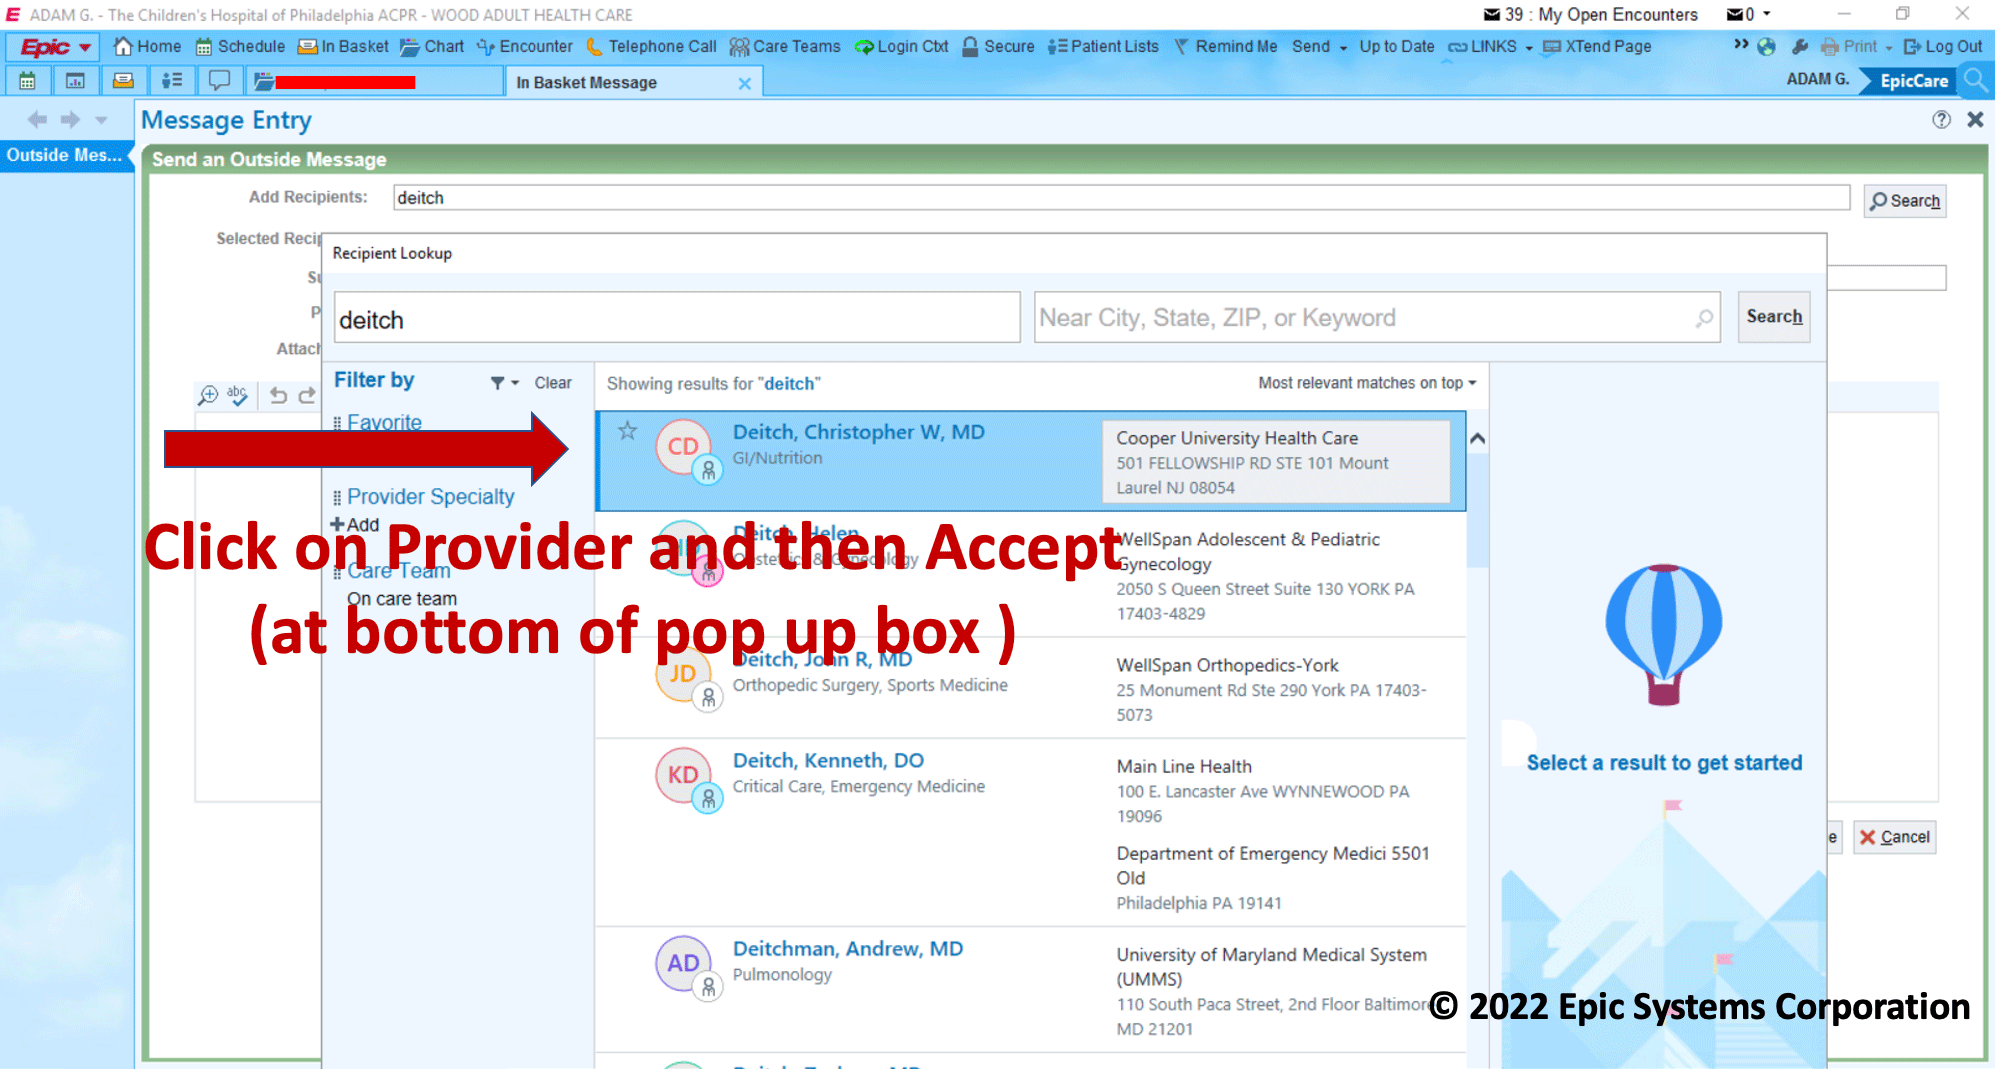Go to Home in the toolbar
Image resolution: width=1995 pixels, height=1069 pixels.
148,46
